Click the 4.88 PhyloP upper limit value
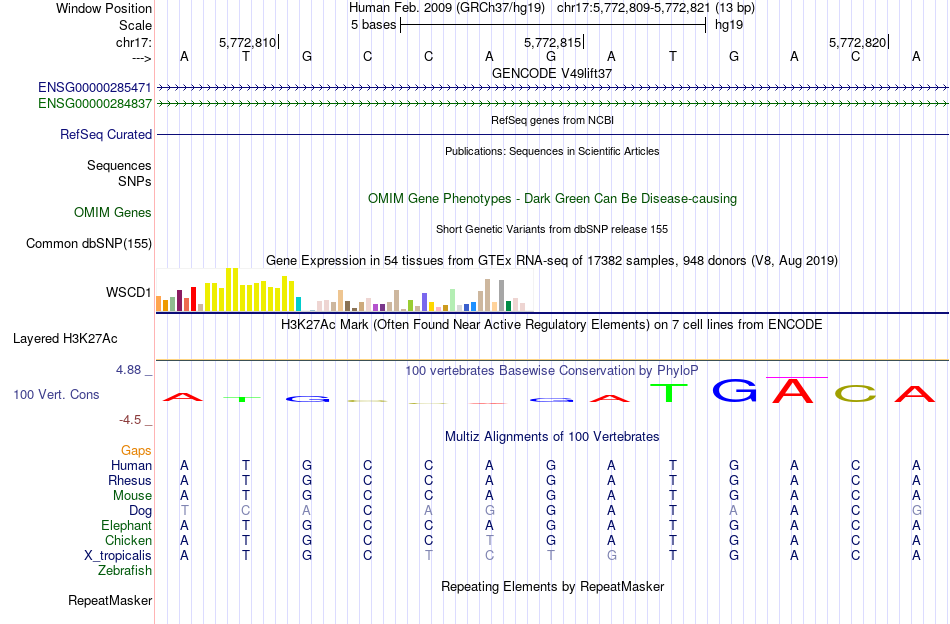 pos(129,370)
